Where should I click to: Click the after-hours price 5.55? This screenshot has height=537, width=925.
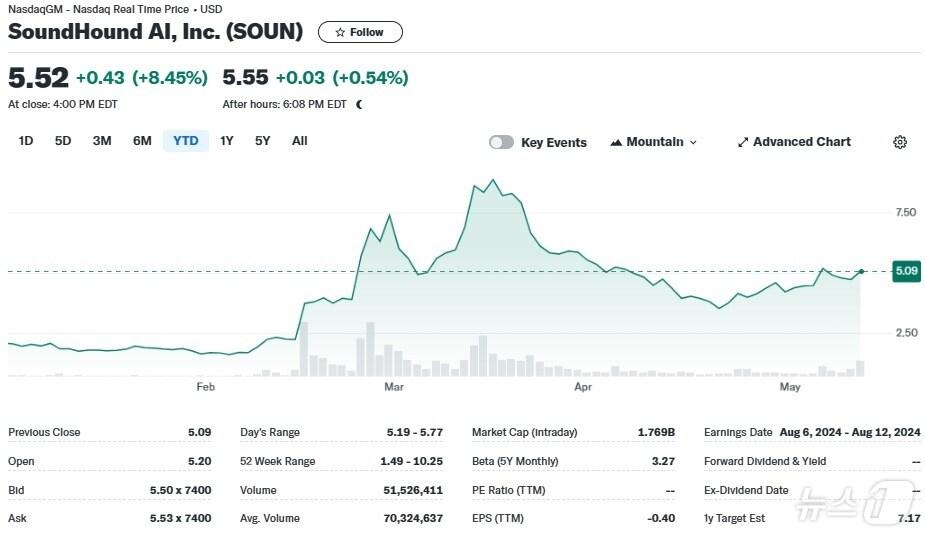(x=245, y=77)
